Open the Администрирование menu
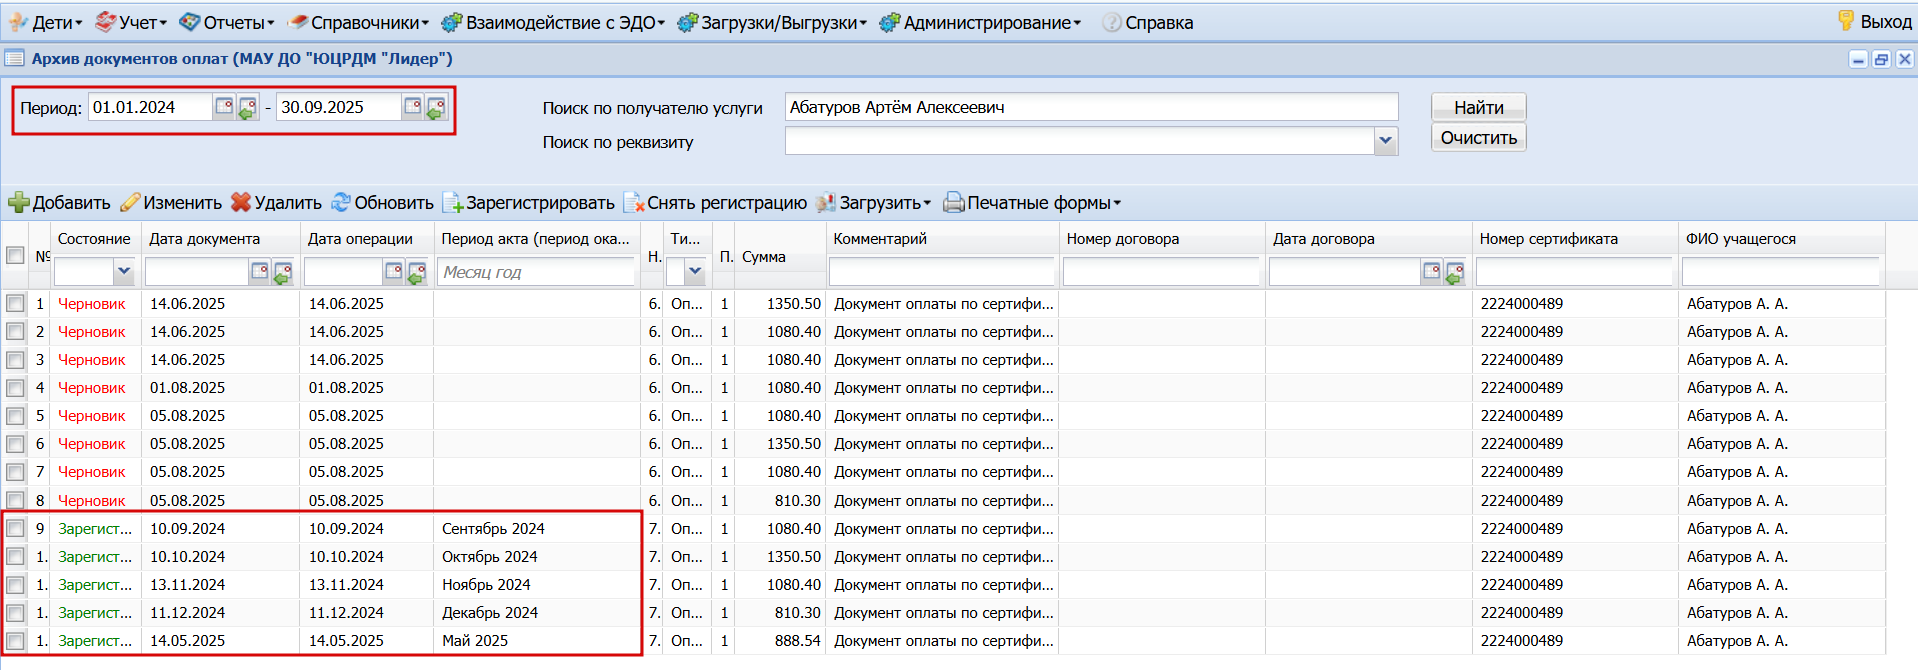The height and width of the screenshot is (670, 1918). tap(980, 22)
